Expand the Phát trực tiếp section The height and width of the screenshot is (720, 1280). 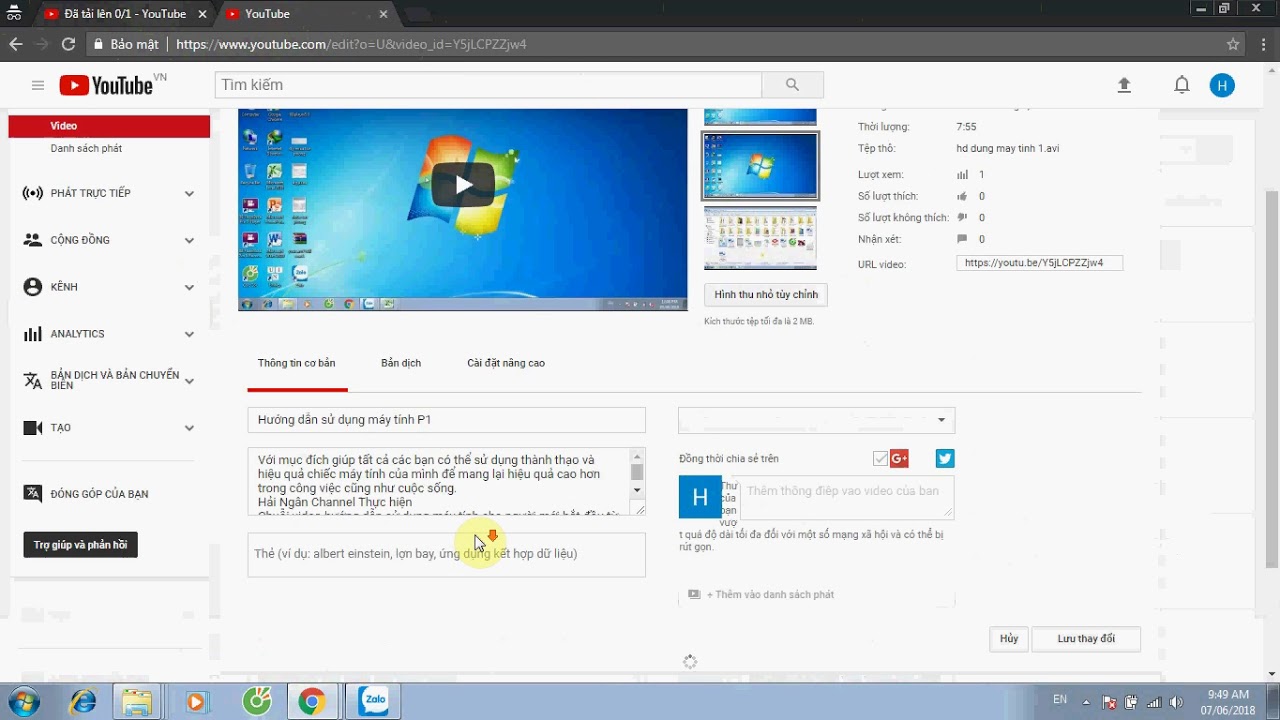click(189, 193)
